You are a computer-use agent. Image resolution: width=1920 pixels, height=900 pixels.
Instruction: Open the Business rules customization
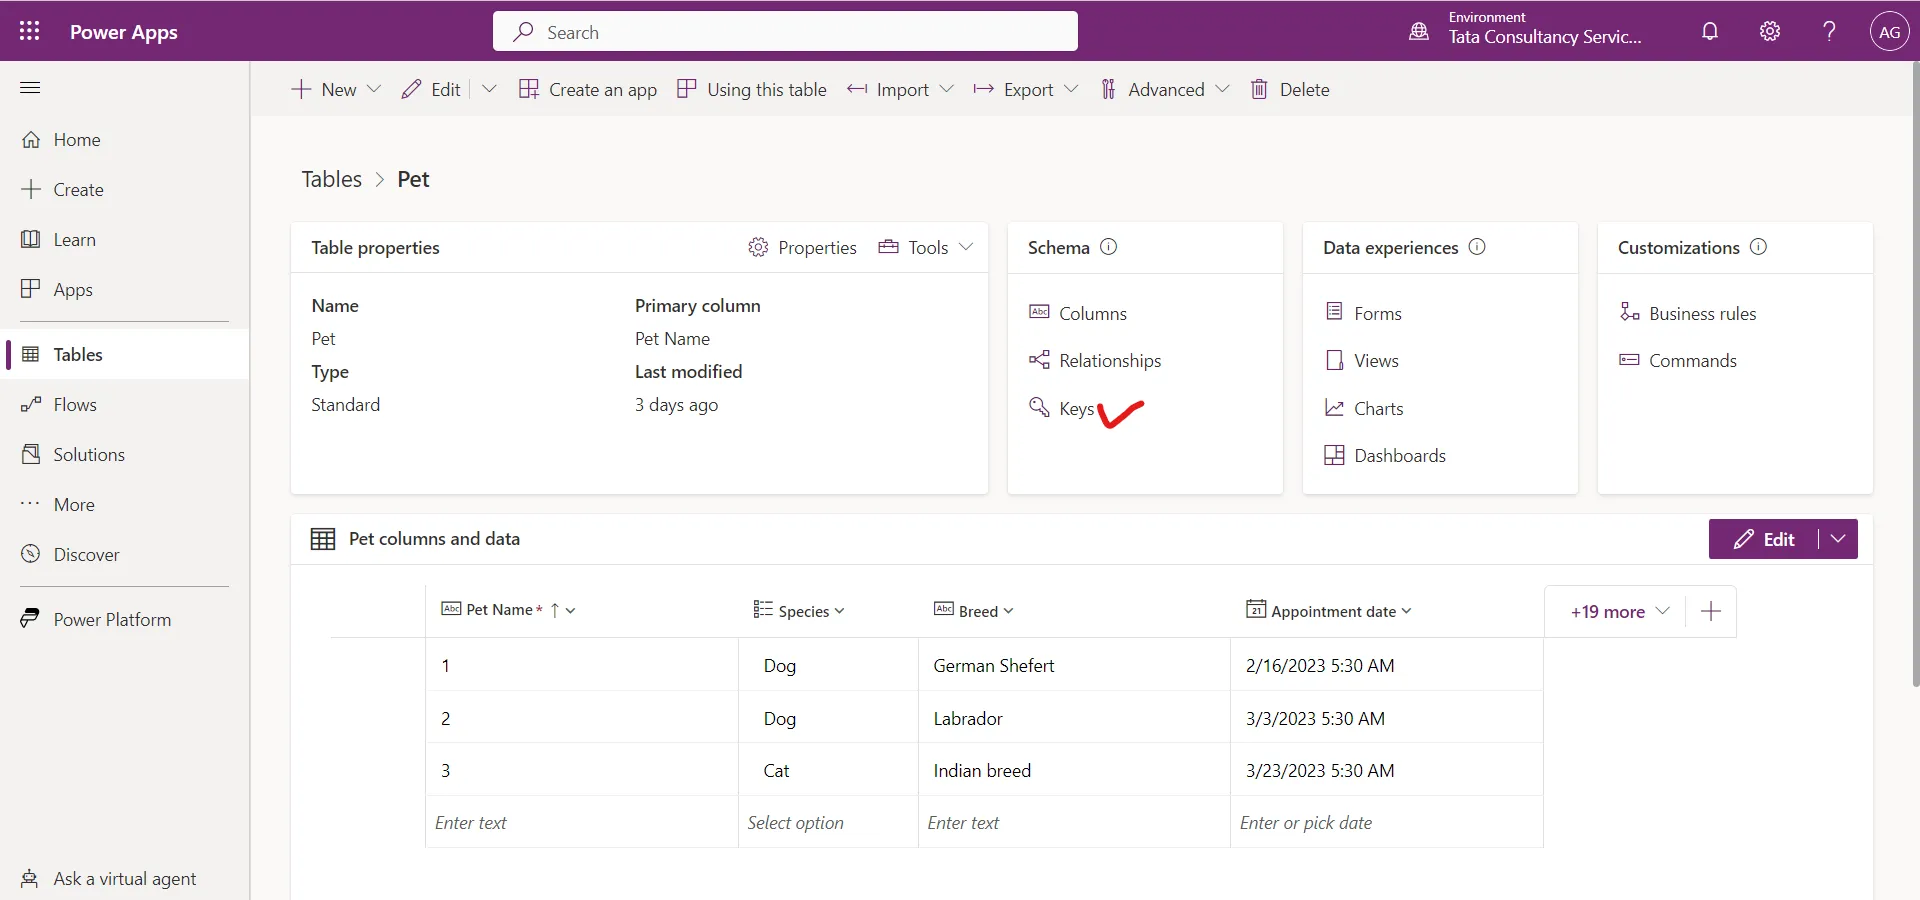(x=1701, y=313)
